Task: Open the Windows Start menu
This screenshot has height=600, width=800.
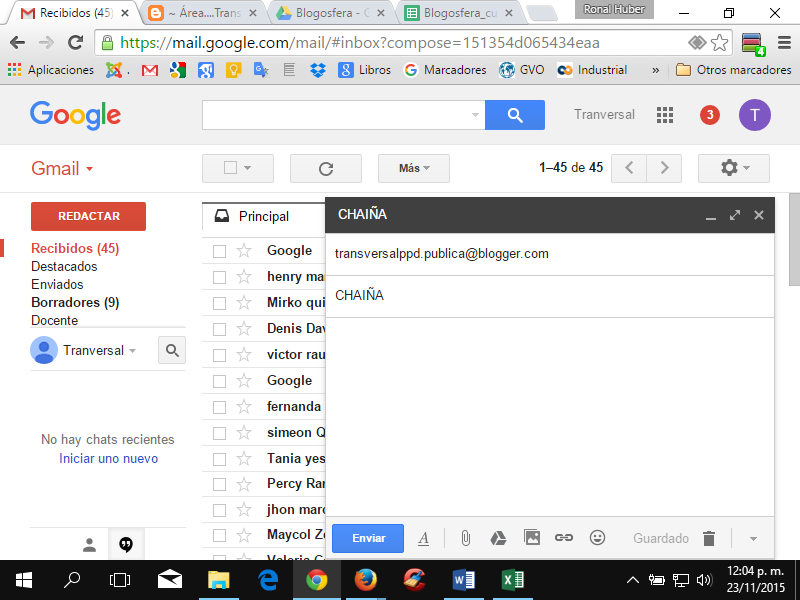Action: [23, 580]
